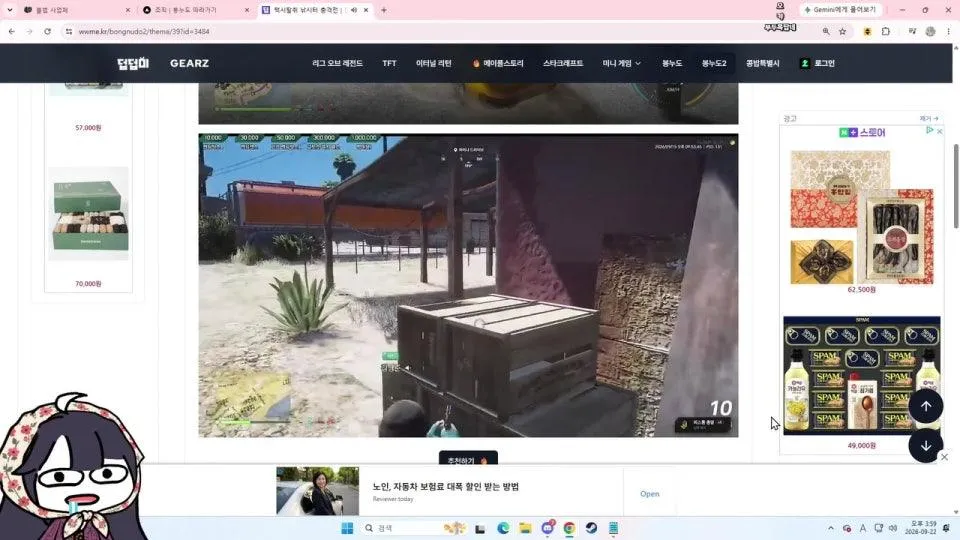Reload the current page
Screen dimensions: 960x540
pyautogui.click(x=47, y=31)
